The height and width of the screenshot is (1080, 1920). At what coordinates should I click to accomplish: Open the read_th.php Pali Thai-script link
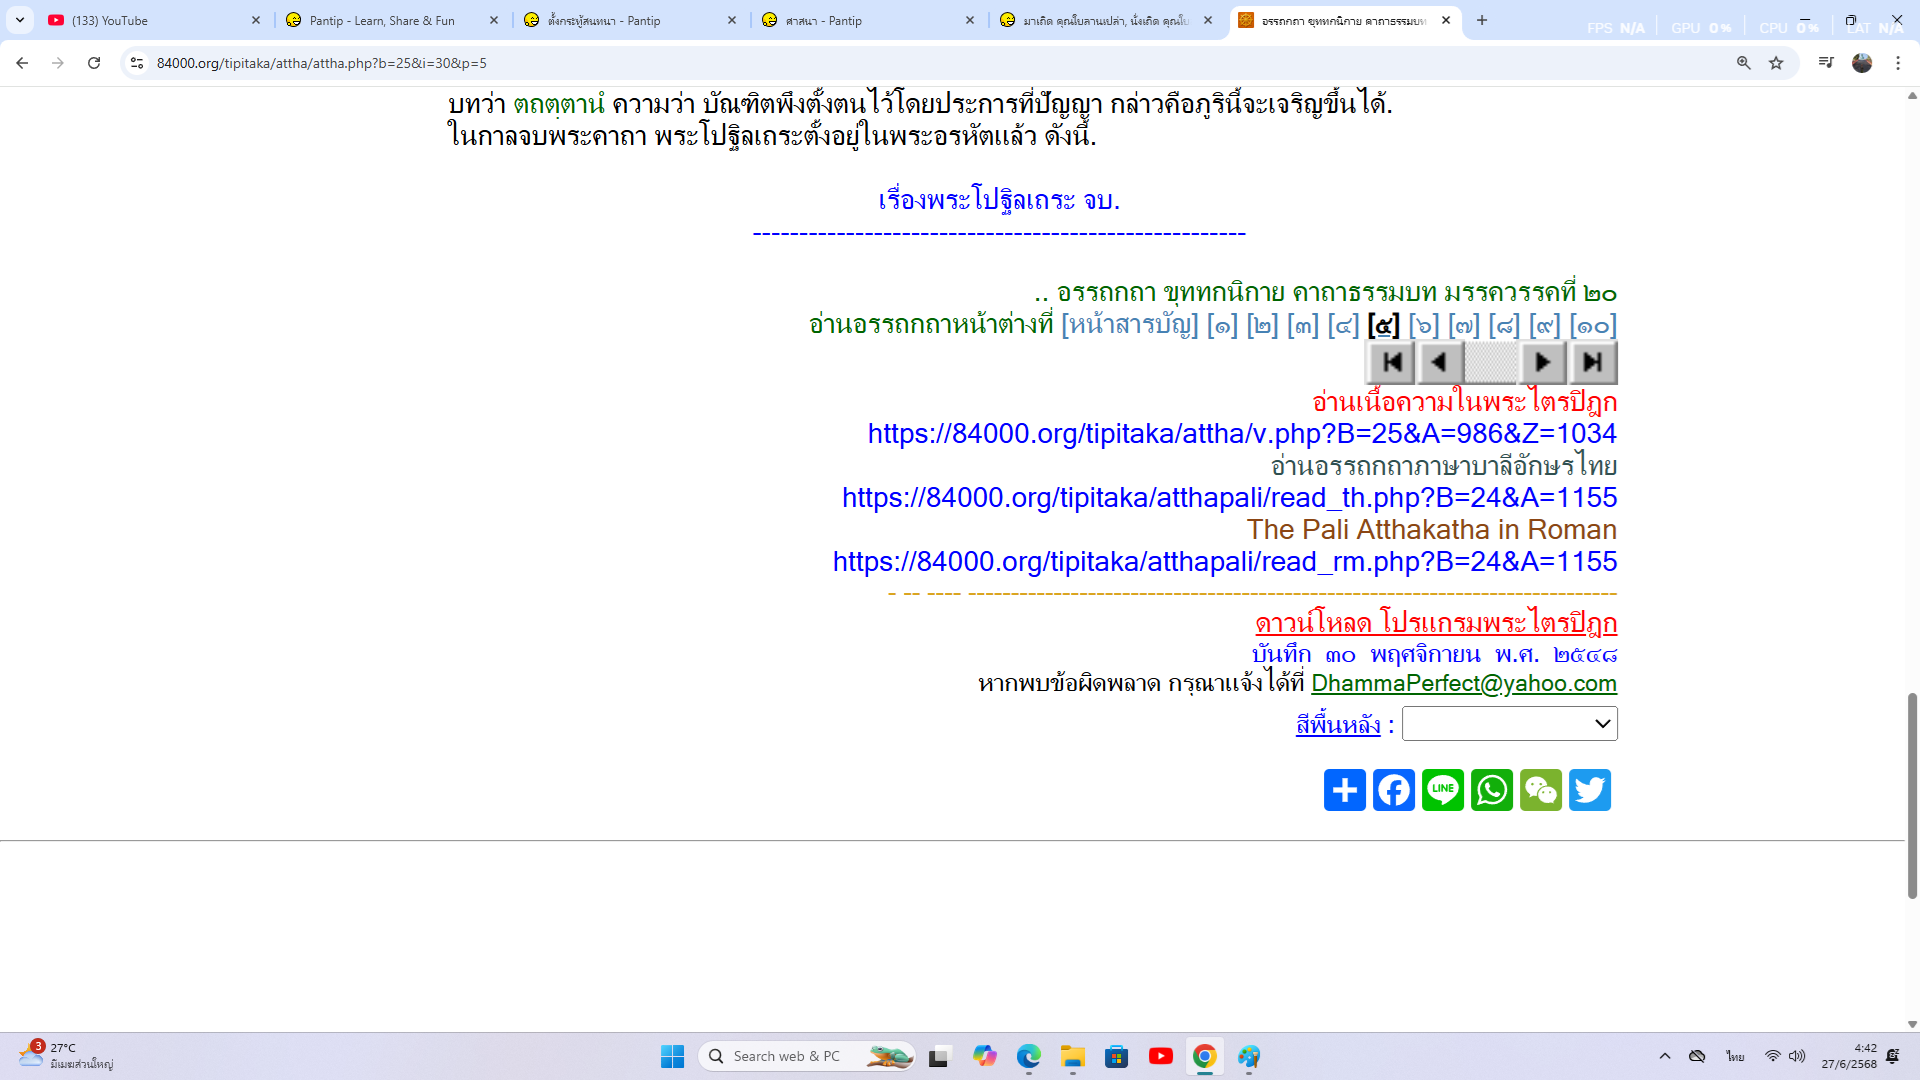pyautogui.click(x=1229, y=498)
